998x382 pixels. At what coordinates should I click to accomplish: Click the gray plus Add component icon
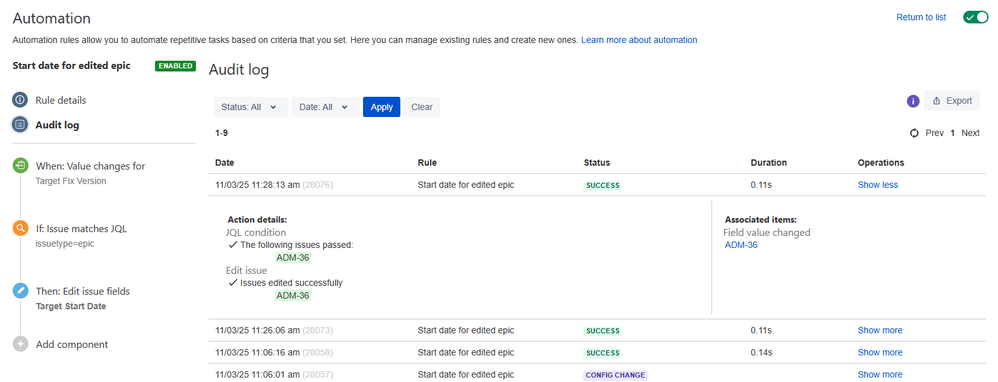20,344
